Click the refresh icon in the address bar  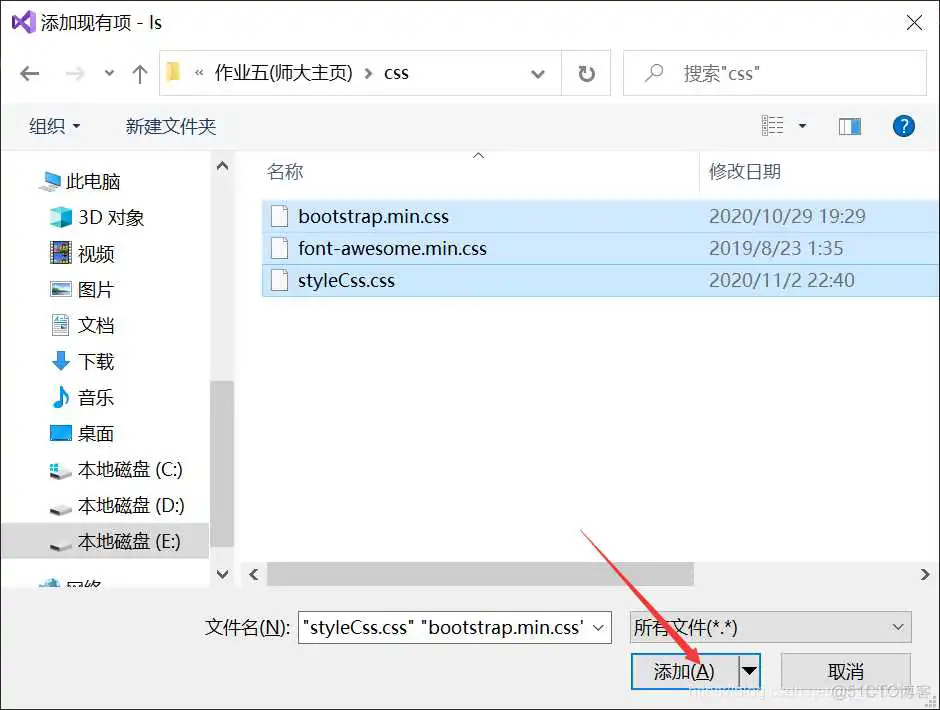coord(585,72)
